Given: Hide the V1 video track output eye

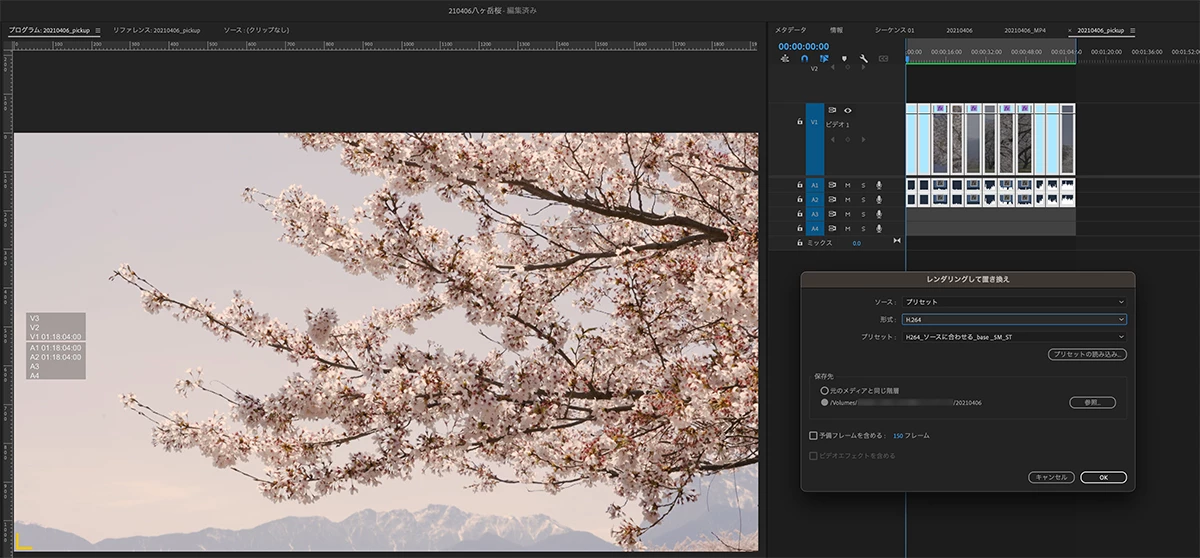Looking at the screenshot, I should pyautogui.click(x=848, y=110).
